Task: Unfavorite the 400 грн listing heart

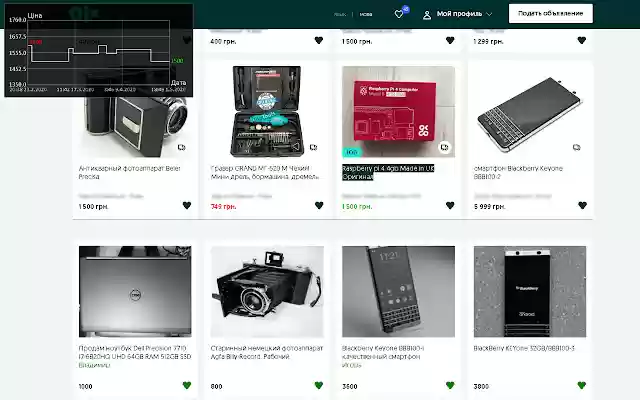Action: [319, 40]
